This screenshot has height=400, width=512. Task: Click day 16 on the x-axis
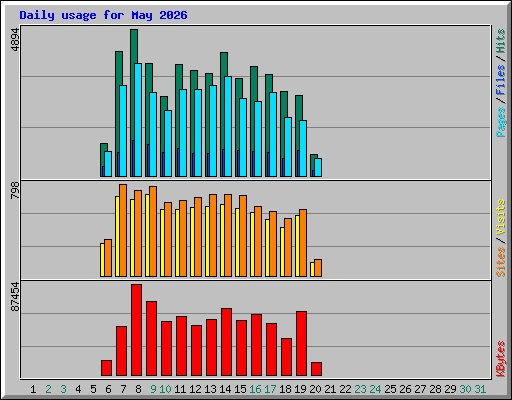tap(255, 389)
